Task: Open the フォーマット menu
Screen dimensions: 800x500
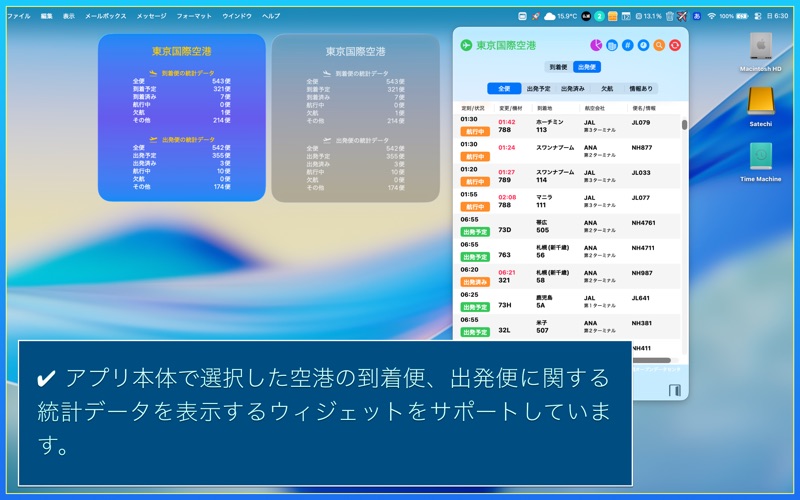Action: pos(194,16)
